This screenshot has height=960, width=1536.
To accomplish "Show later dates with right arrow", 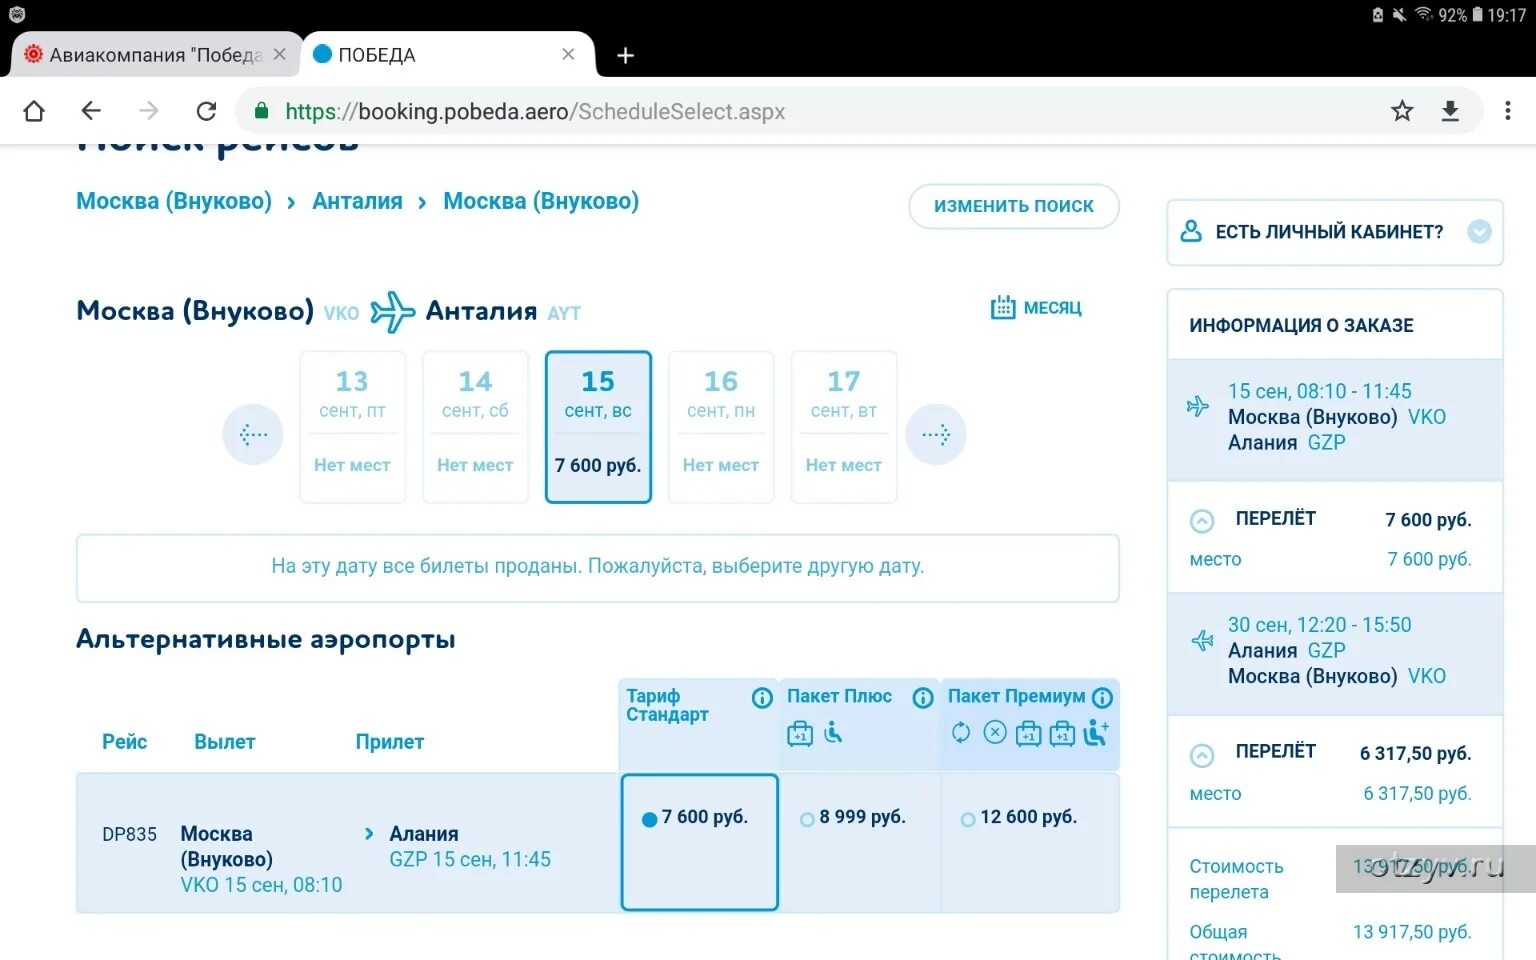I will 936,434.
